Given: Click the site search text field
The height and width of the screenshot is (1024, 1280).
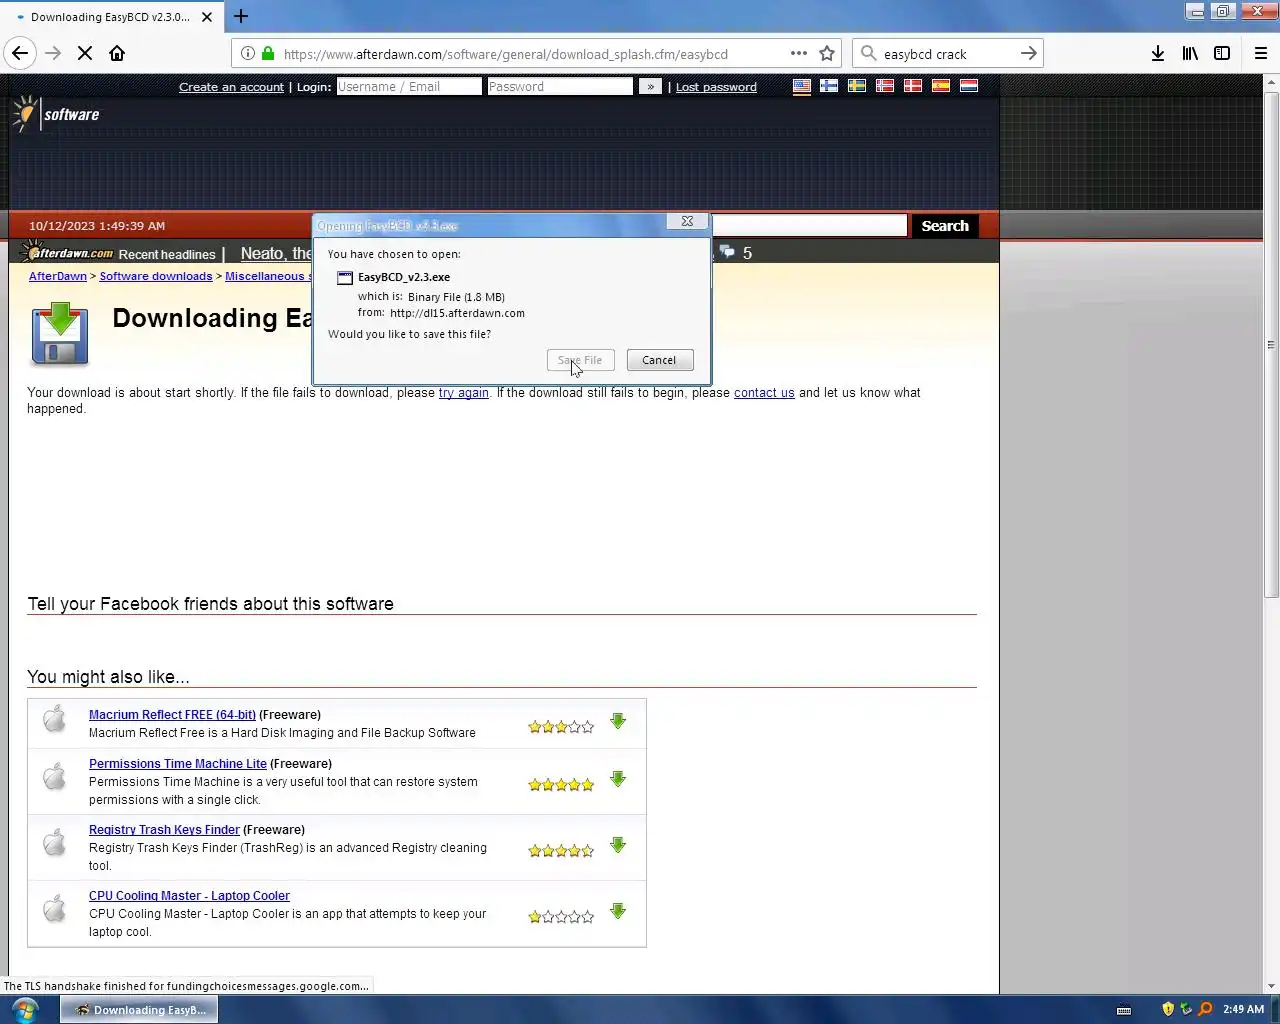Looking at the screenshot, I should click(809, 226).
